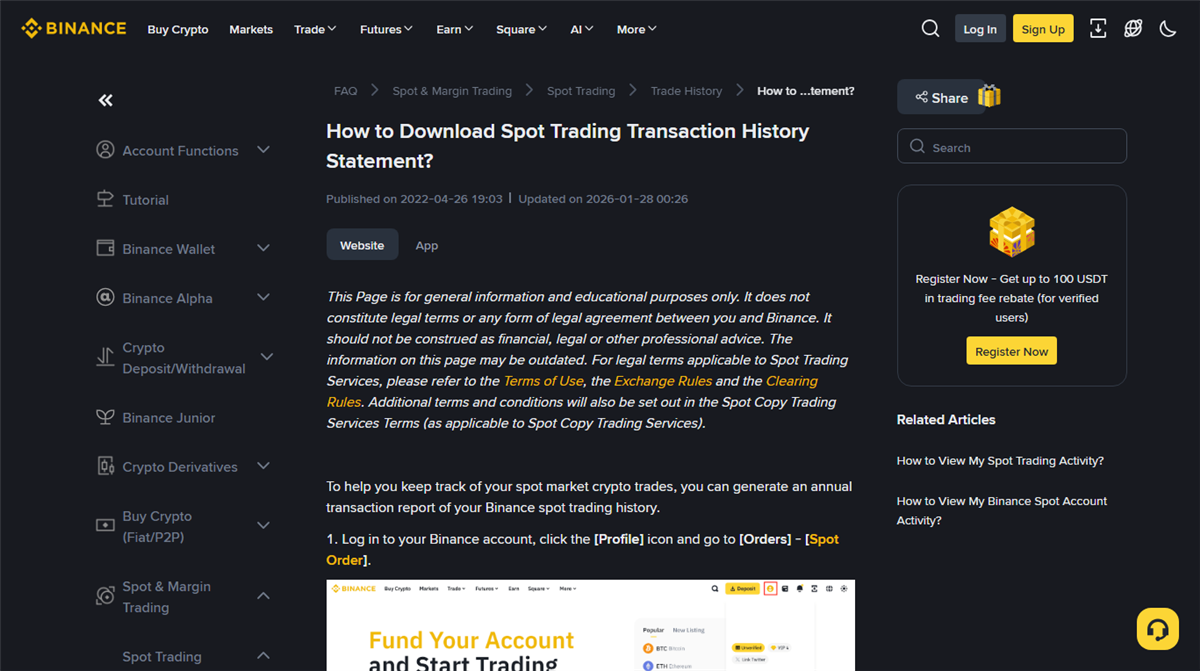Click the gift box icon near Share
The height and width of the screenshot is (671, 1200).
(x=989, y=96)
